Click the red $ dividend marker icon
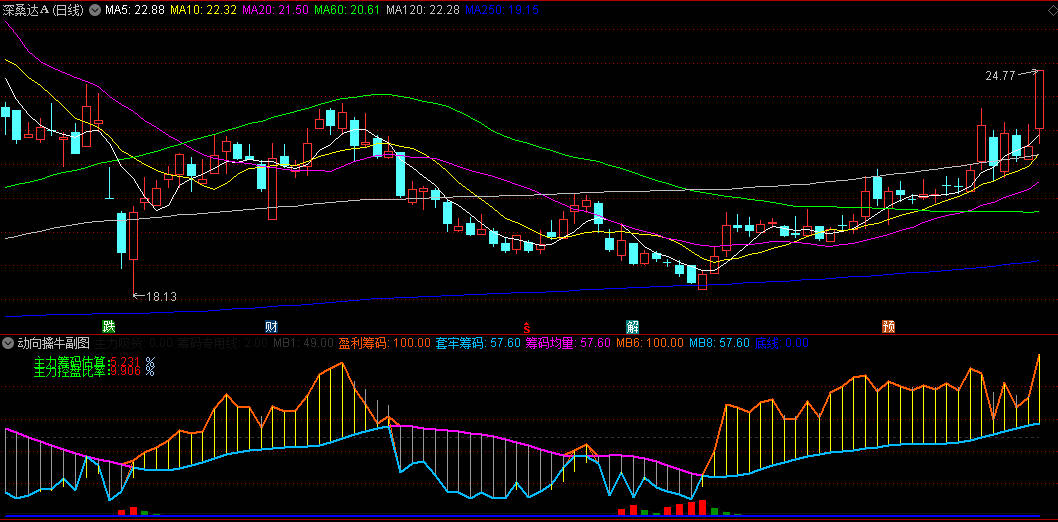Image resolution: width=1058 pixels, height=522 pixels. pos(526,327)
